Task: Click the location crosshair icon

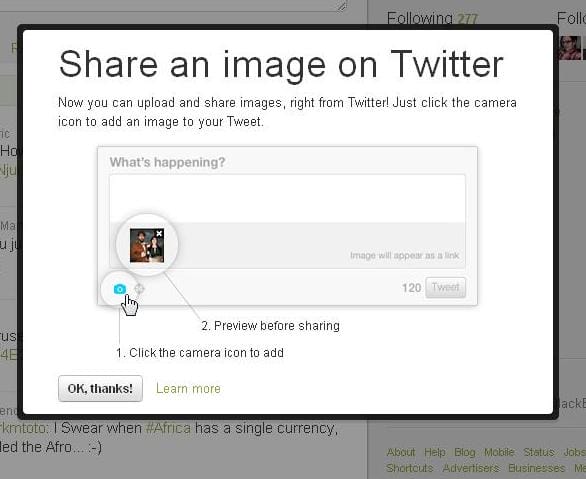Action: point(139,289)
